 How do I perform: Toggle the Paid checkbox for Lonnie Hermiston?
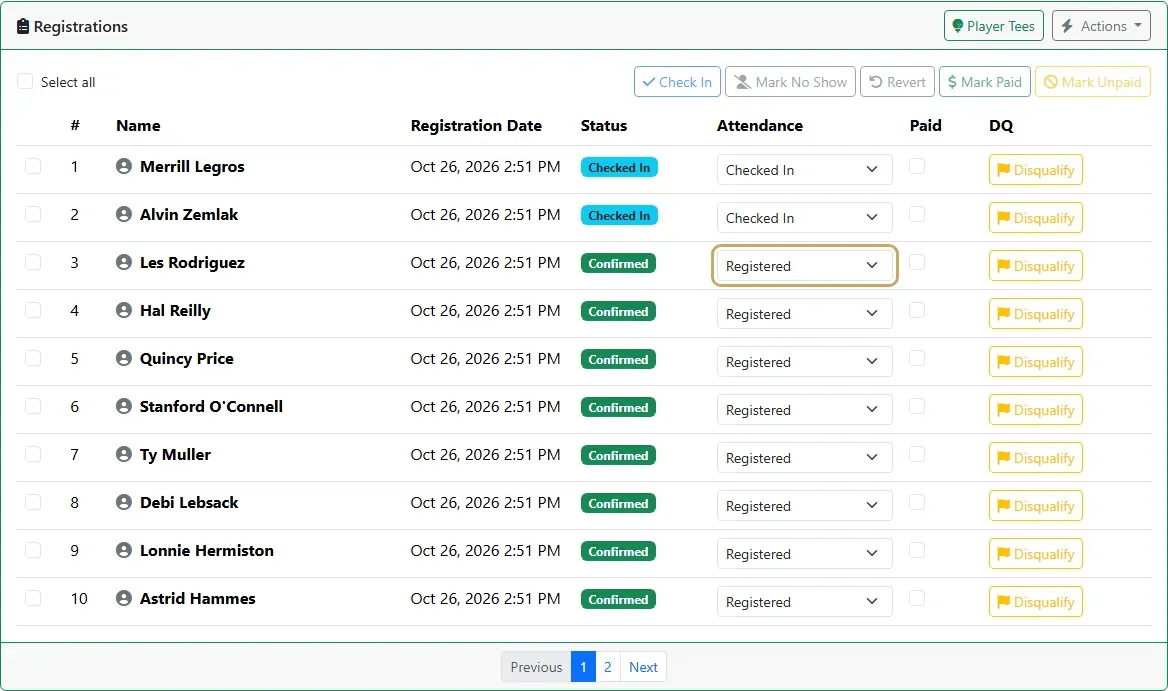click(917, 550)
